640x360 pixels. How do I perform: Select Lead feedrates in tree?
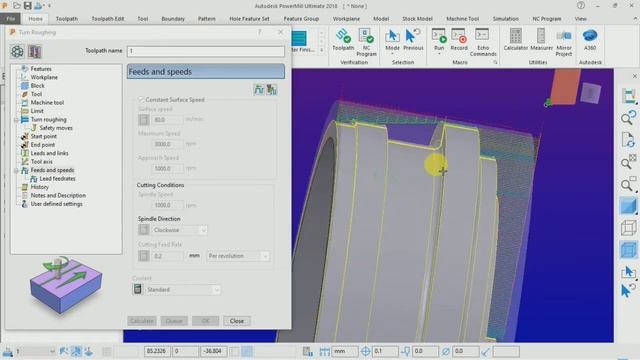click(x=57, y=179)
